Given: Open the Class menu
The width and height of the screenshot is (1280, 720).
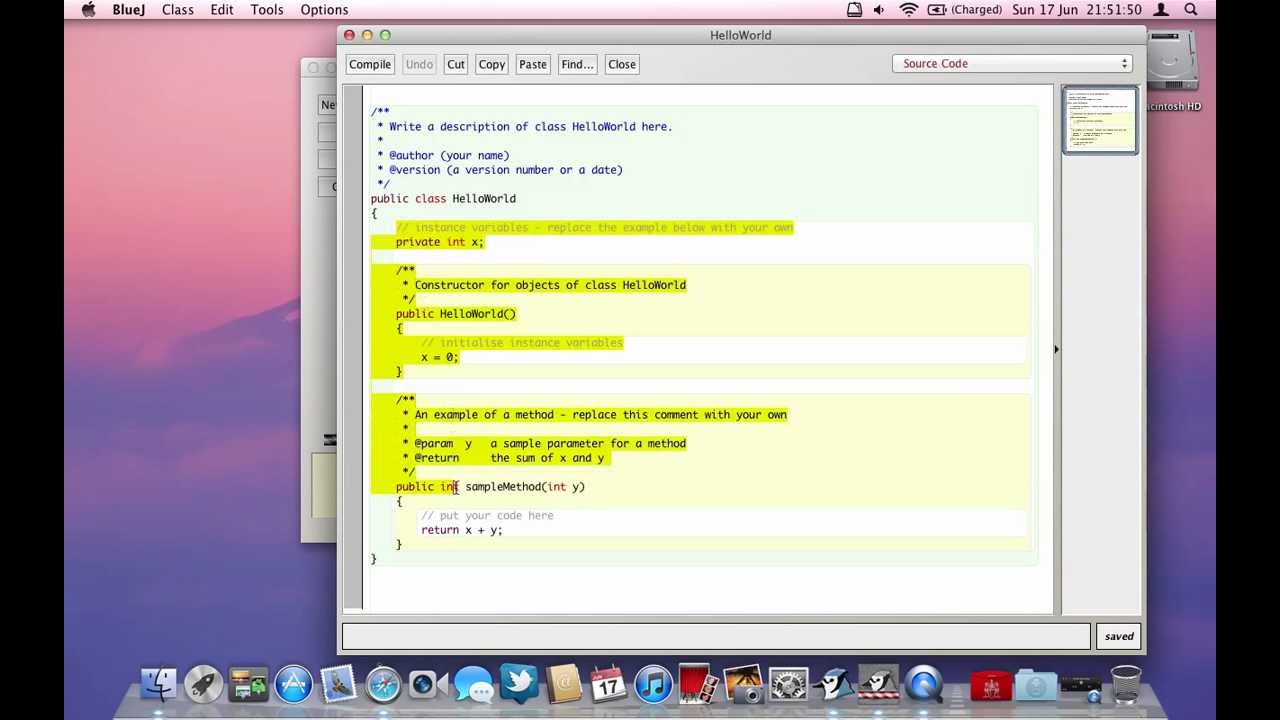Looking at the screenshot, I should pos(177,10).
